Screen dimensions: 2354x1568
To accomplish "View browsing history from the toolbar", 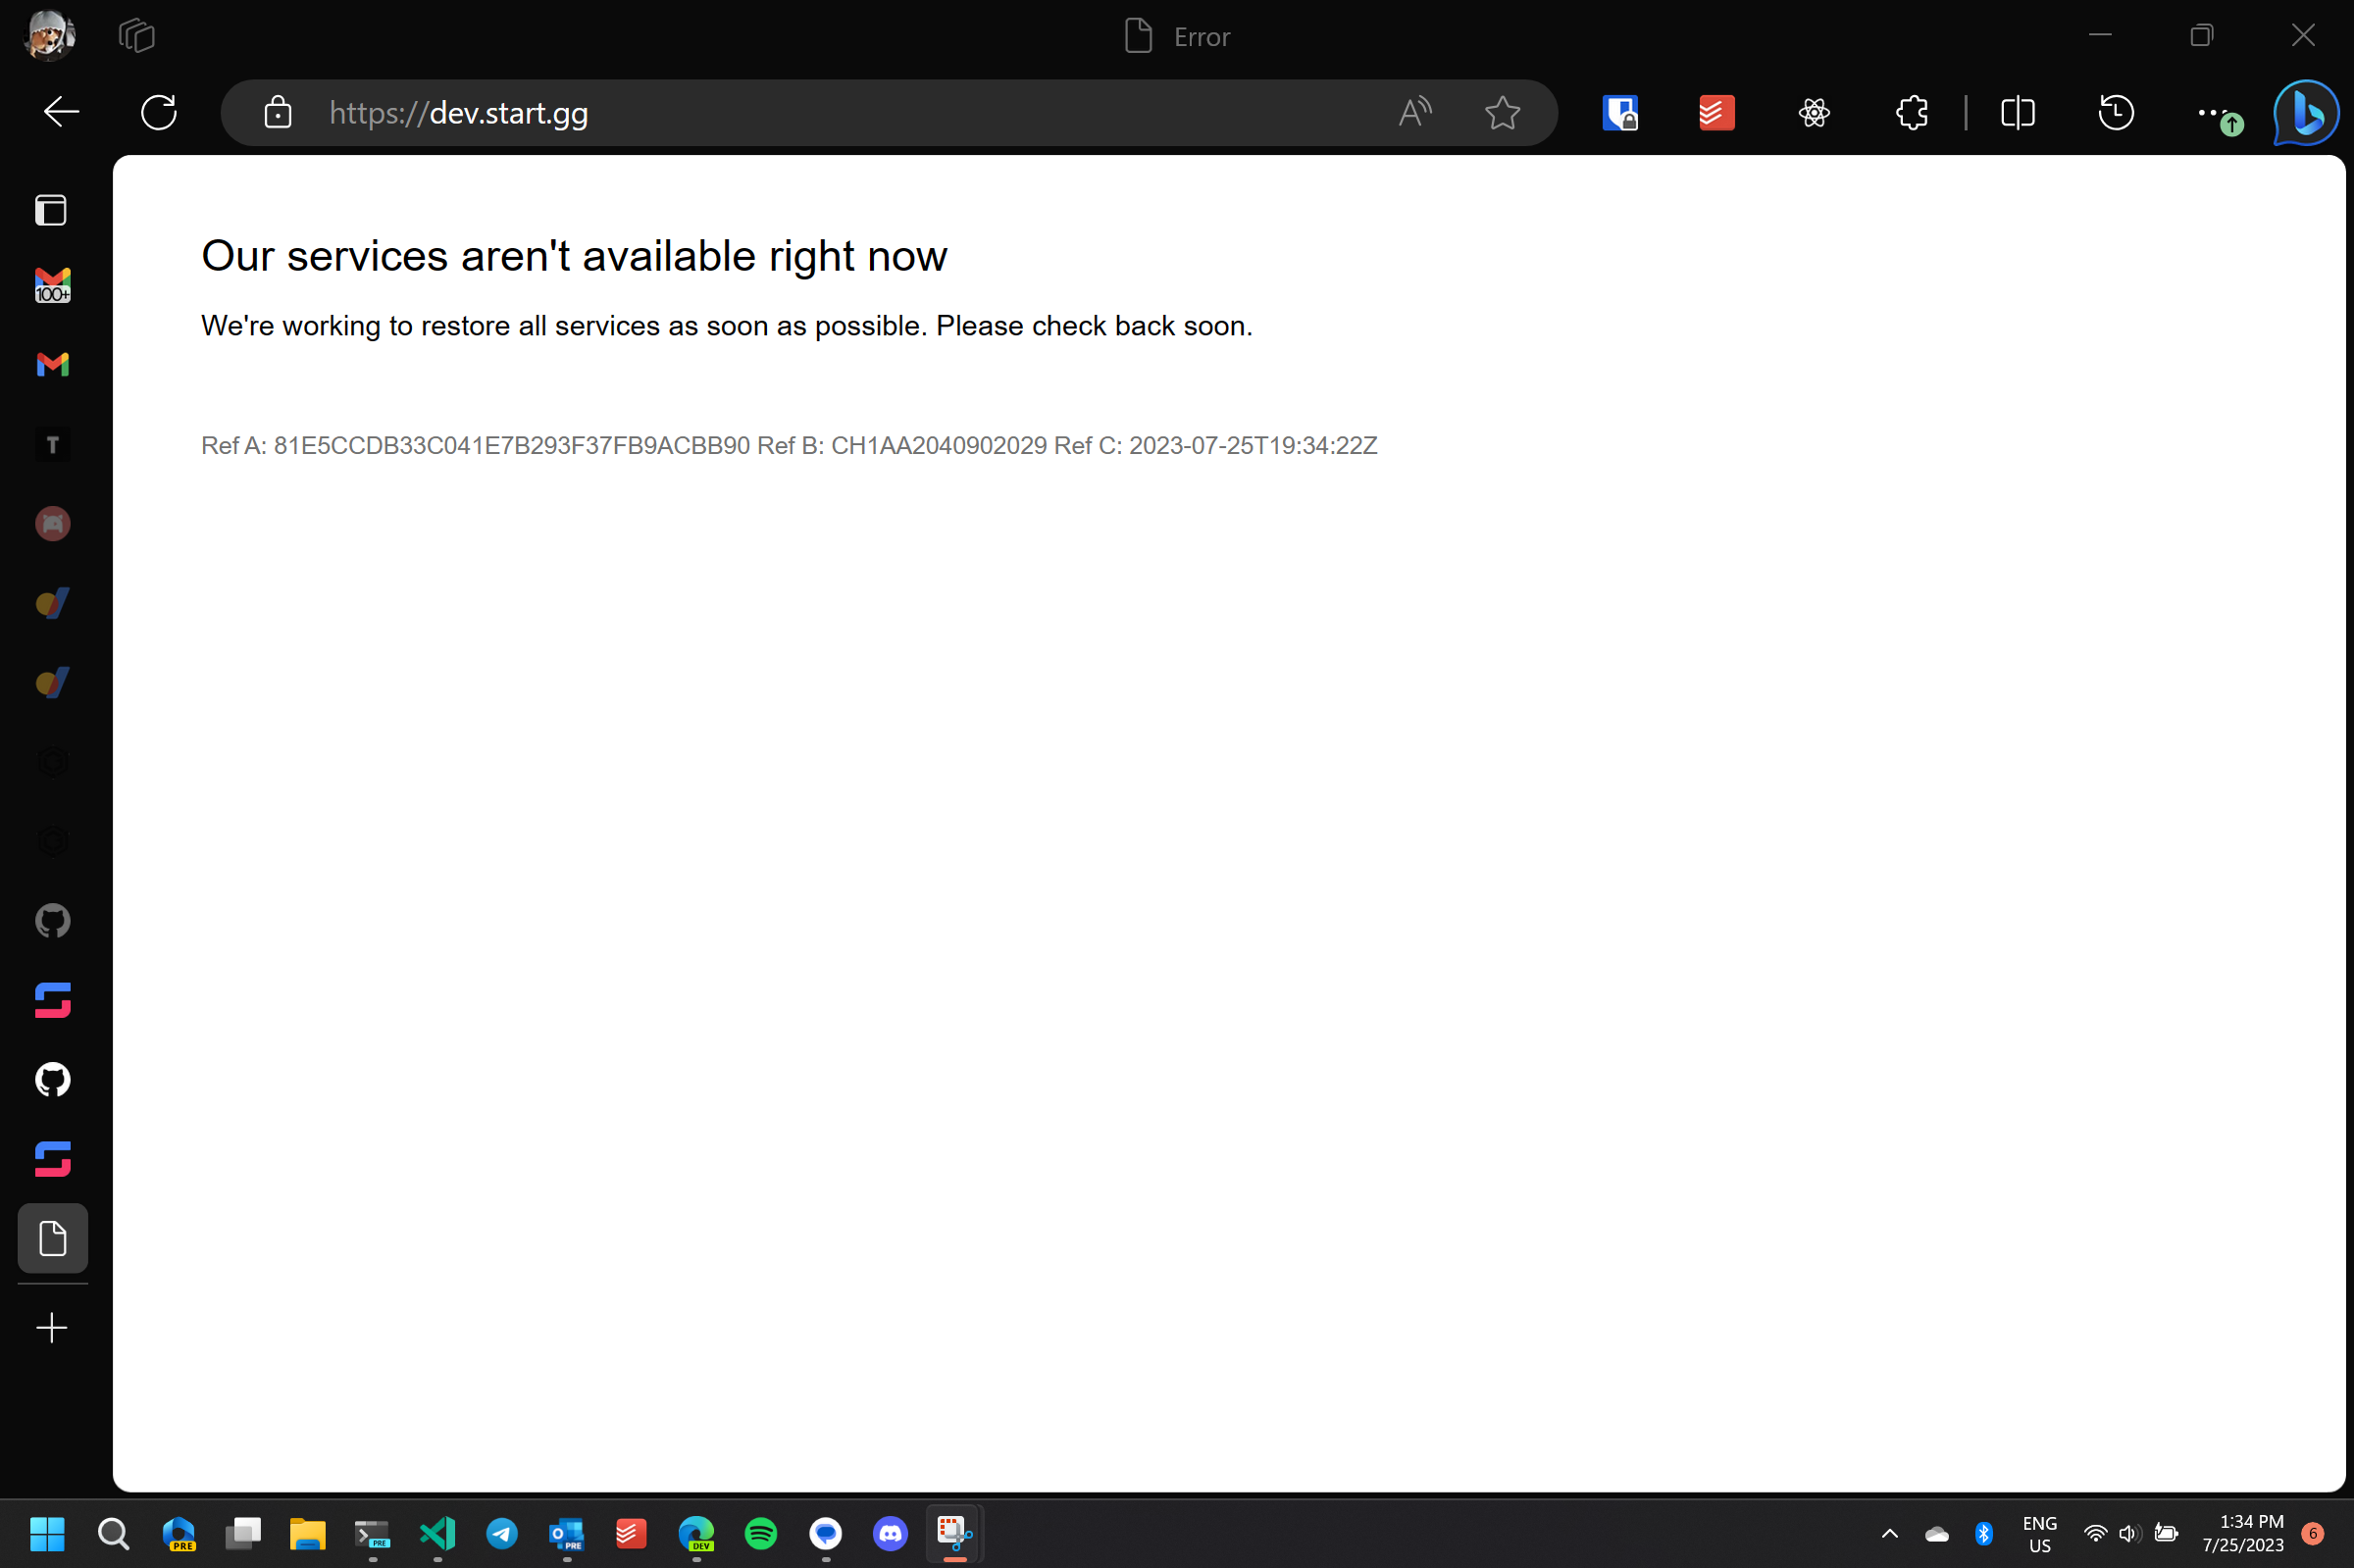I will (2117, 112).
